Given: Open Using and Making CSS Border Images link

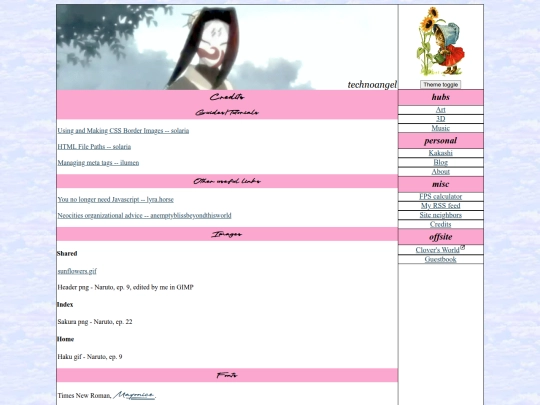Looking at the screenshot, I should (123, 131).
